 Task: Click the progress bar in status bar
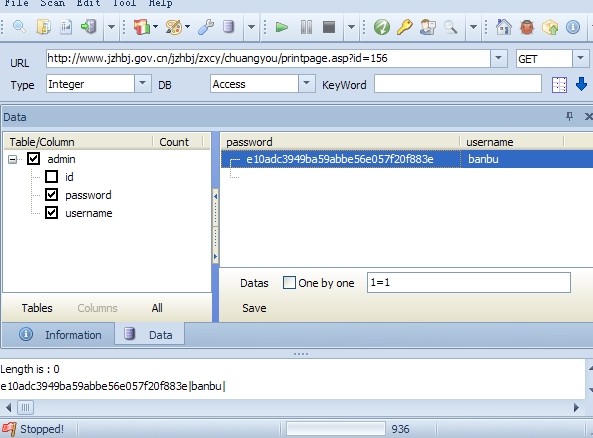[x=336, y=429]
